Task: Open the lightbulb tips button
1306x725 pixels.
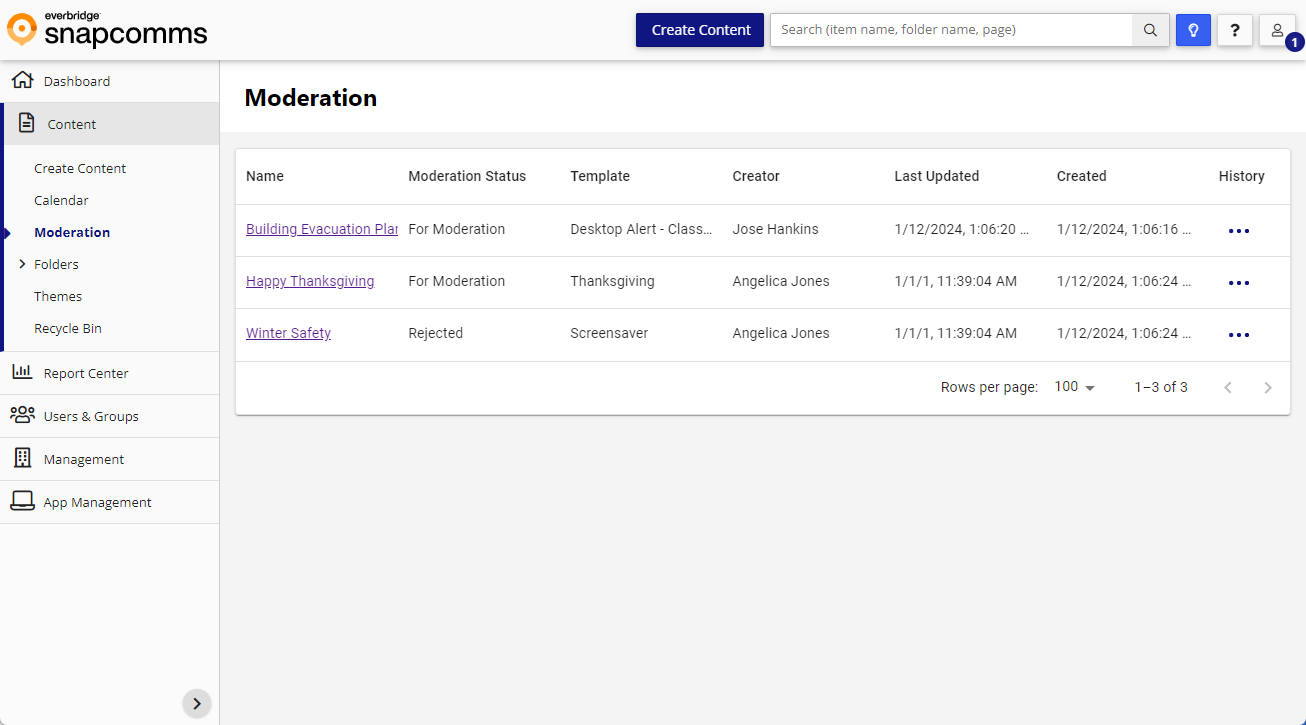Action: [x=1193, y=30]
